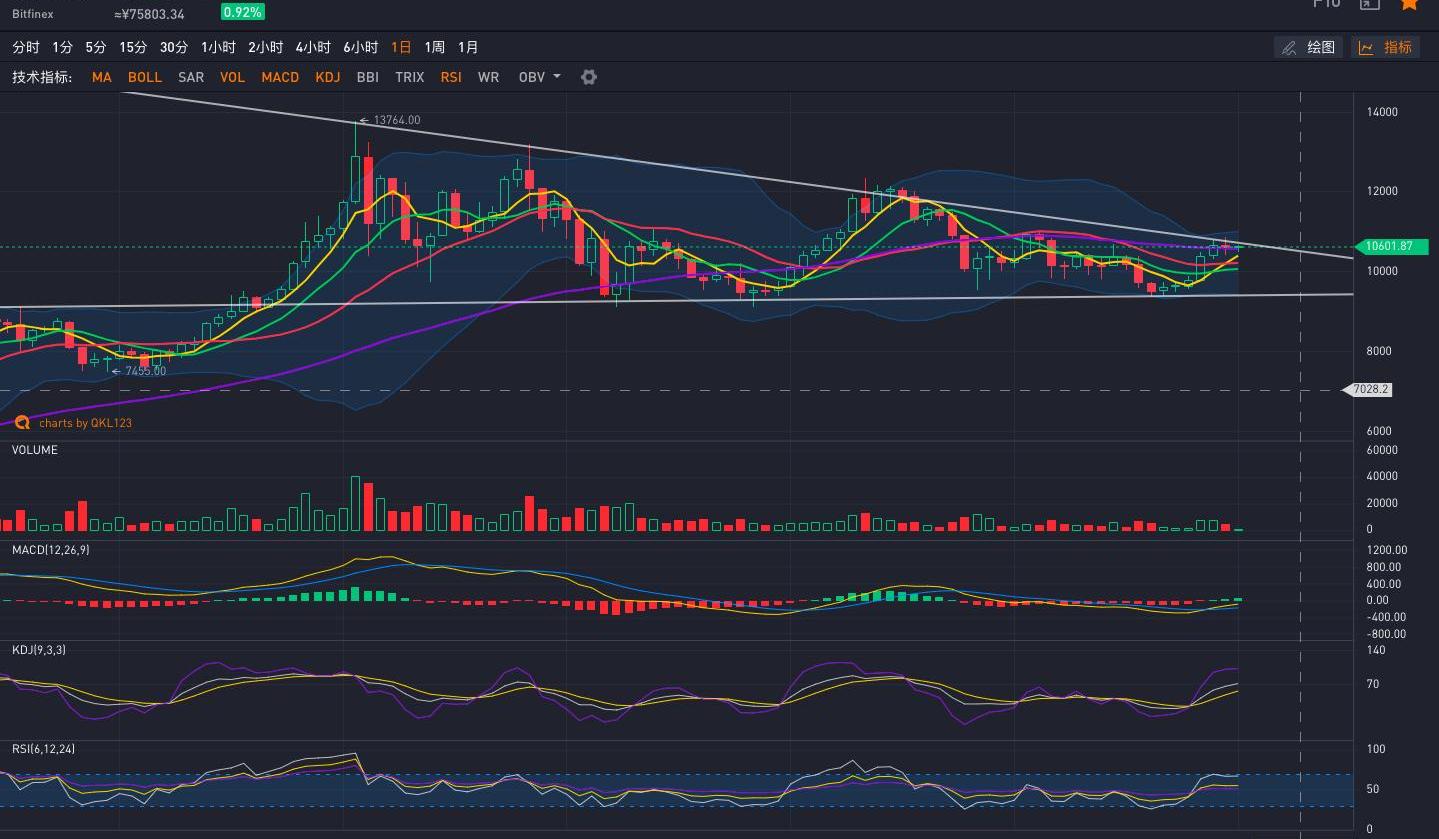Switch to 分时 time-sharing view
The image size is (1439, 839).
pyautogui.click(x=26, y=47)
